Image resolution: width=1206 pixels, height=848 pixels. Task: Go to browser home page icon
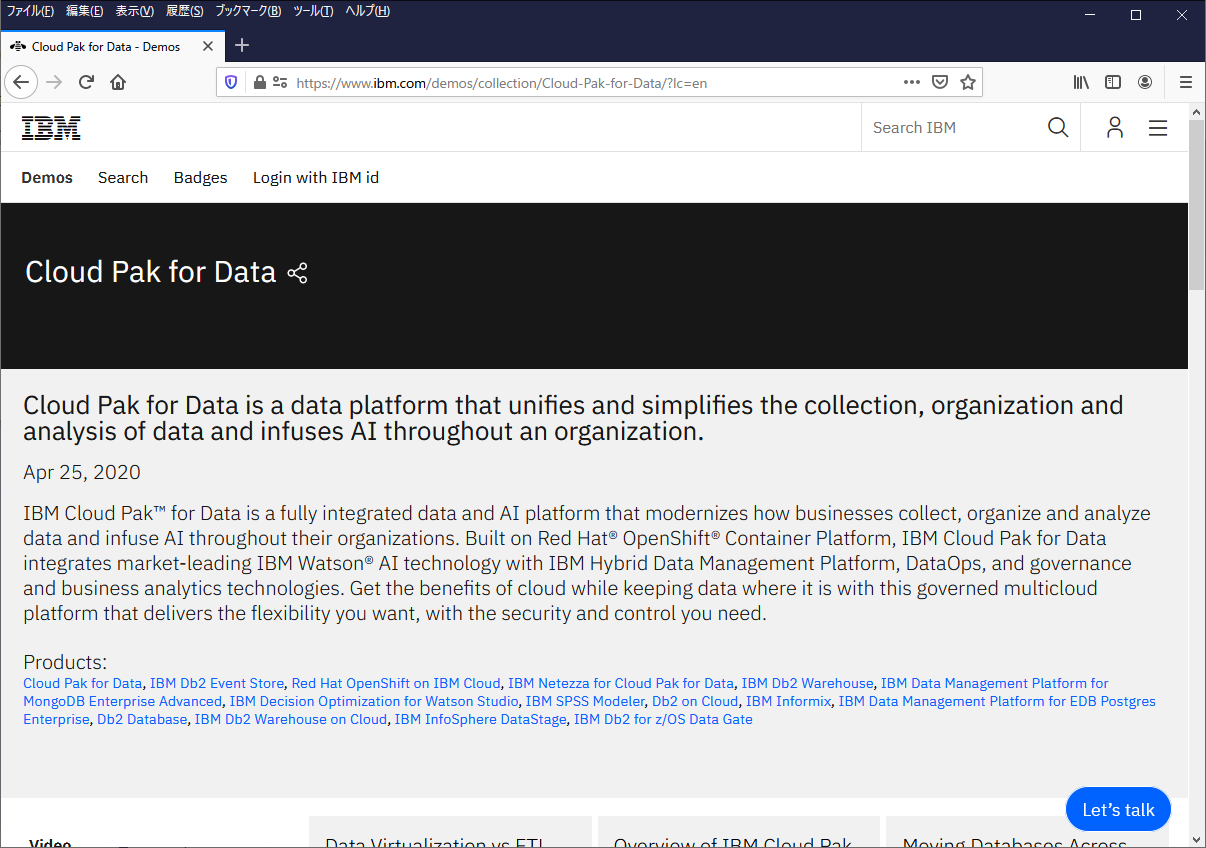[x=118, y=82]
